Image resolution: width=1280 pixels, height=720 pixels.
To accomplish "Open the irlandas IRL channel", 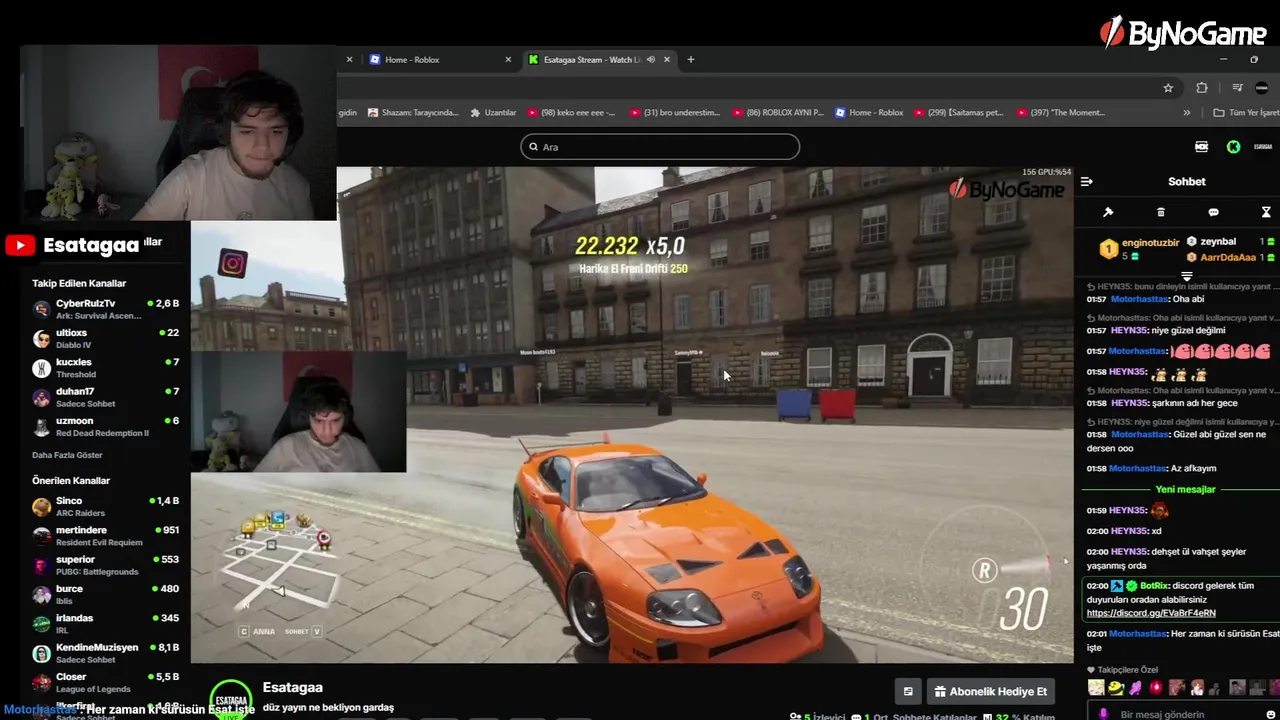I will (105, 624).
